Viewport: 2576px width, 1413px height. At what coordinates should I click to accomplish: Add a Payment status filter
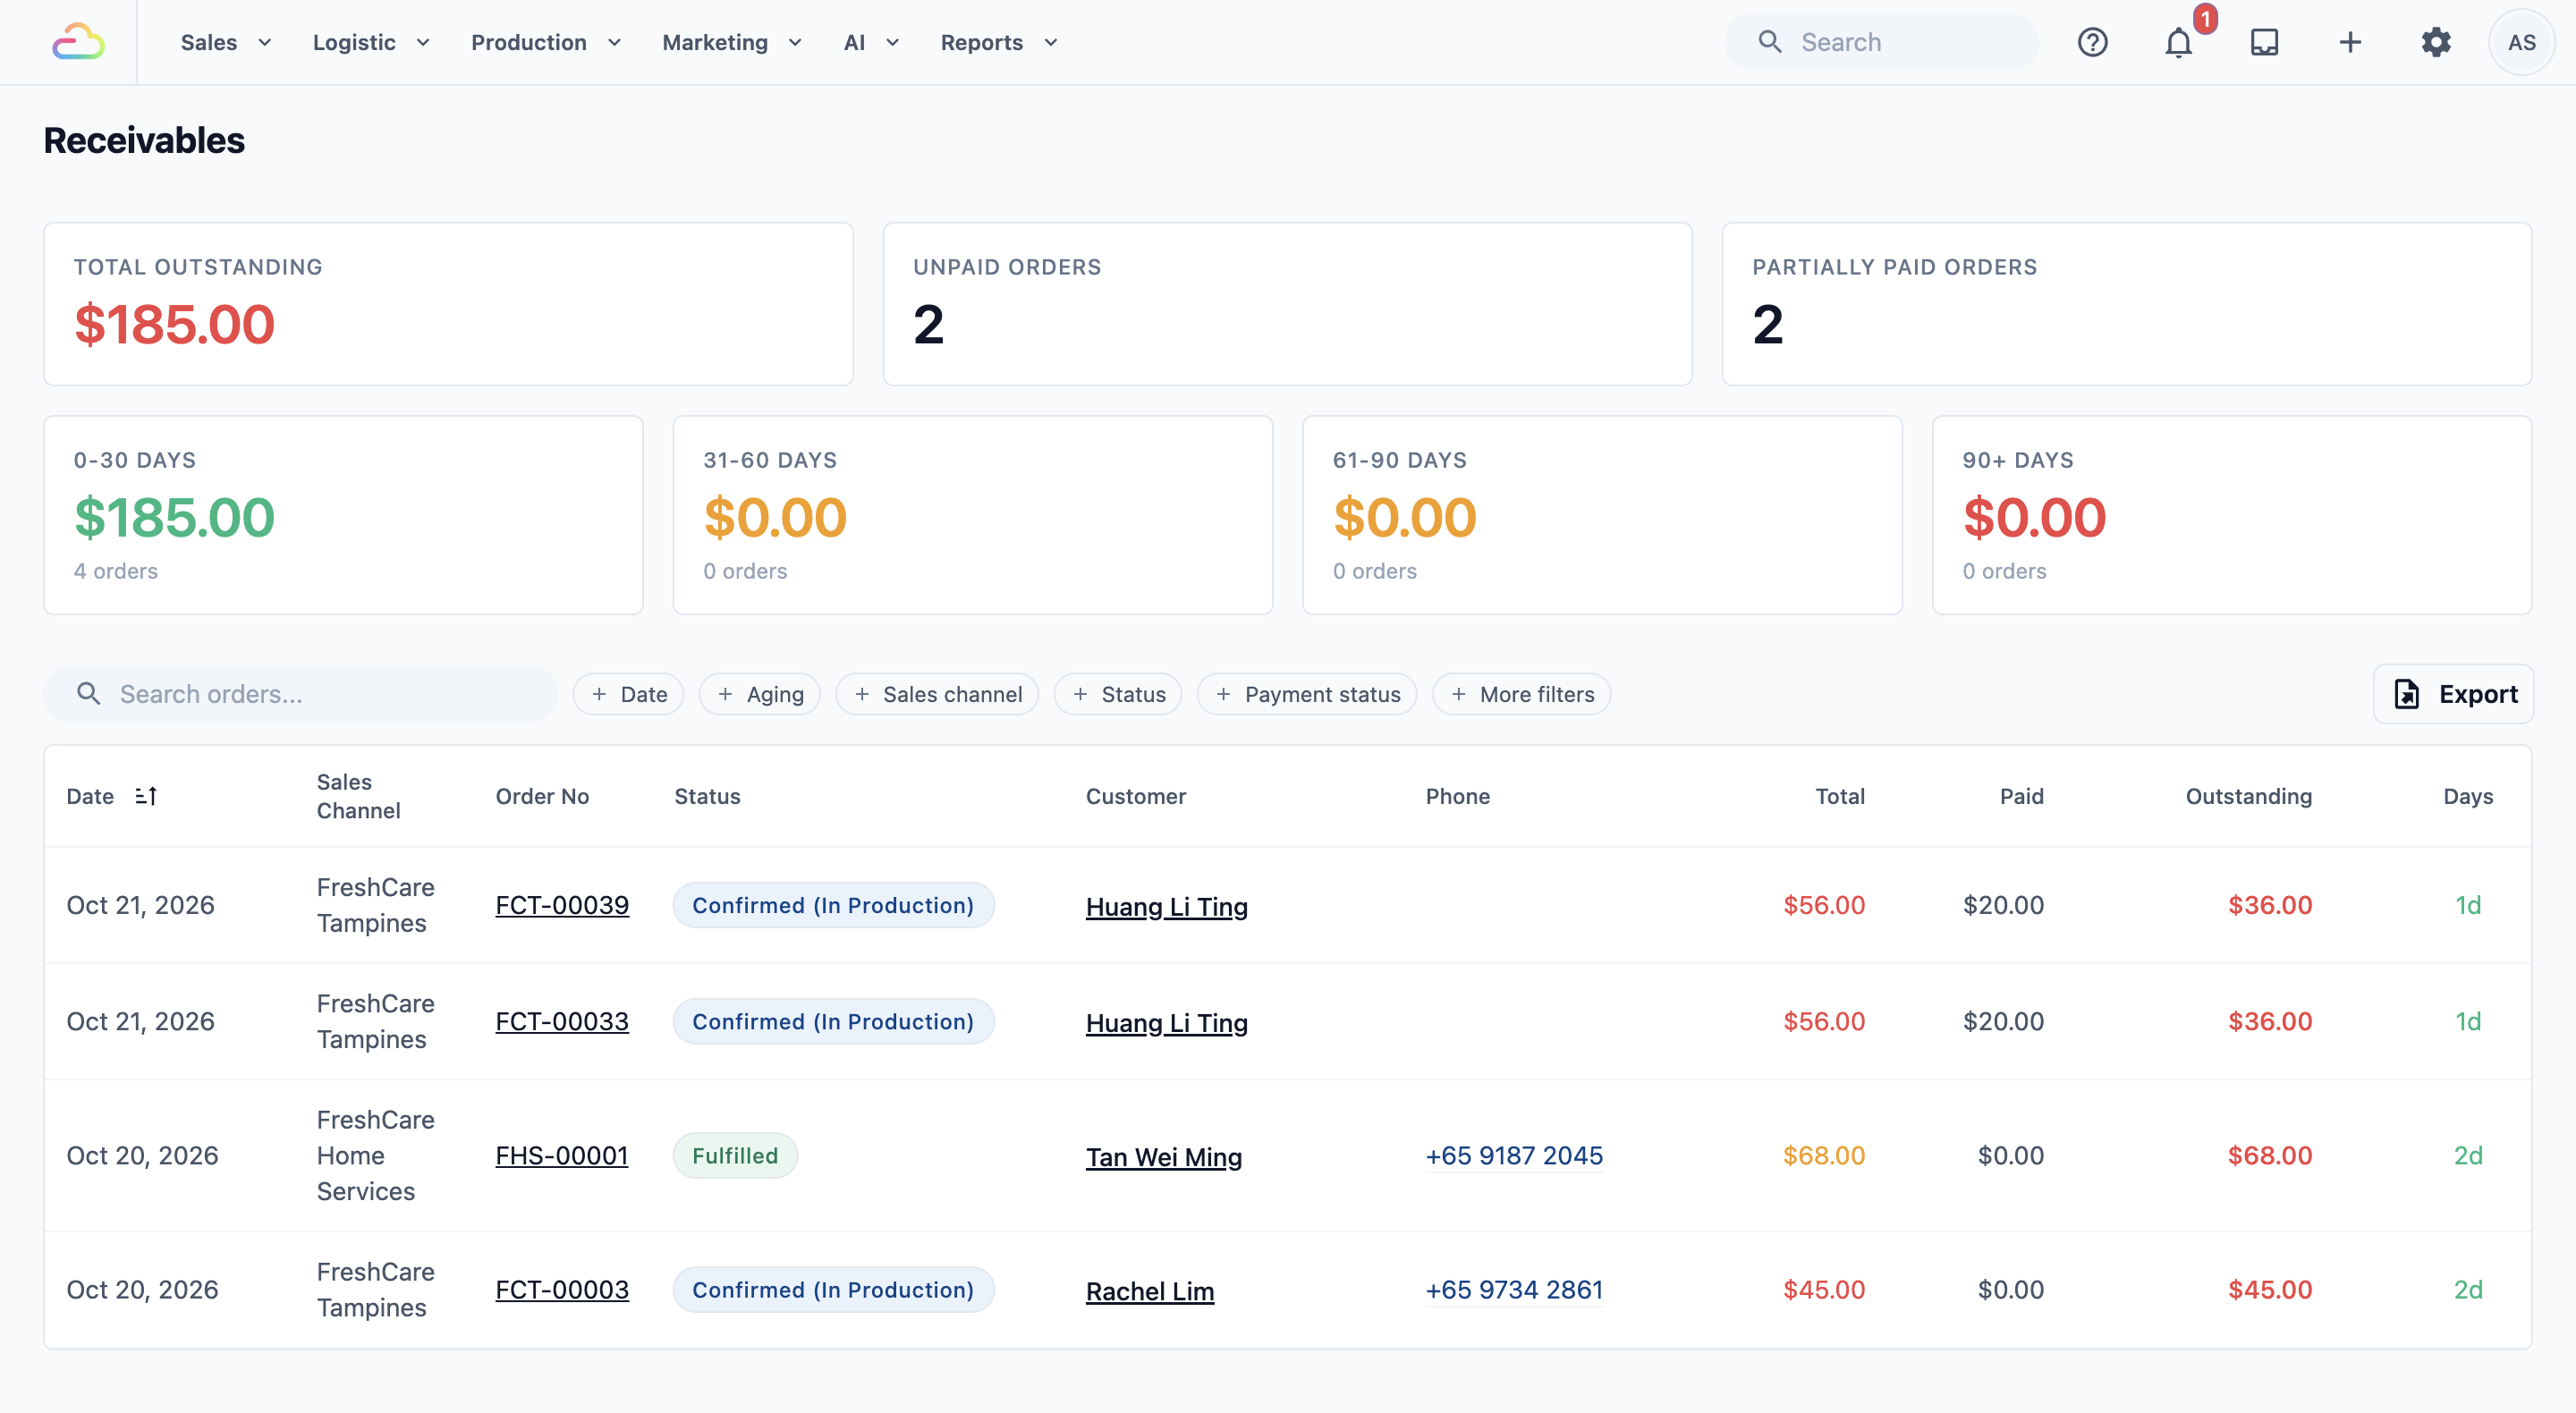[x=1307, y=694]
